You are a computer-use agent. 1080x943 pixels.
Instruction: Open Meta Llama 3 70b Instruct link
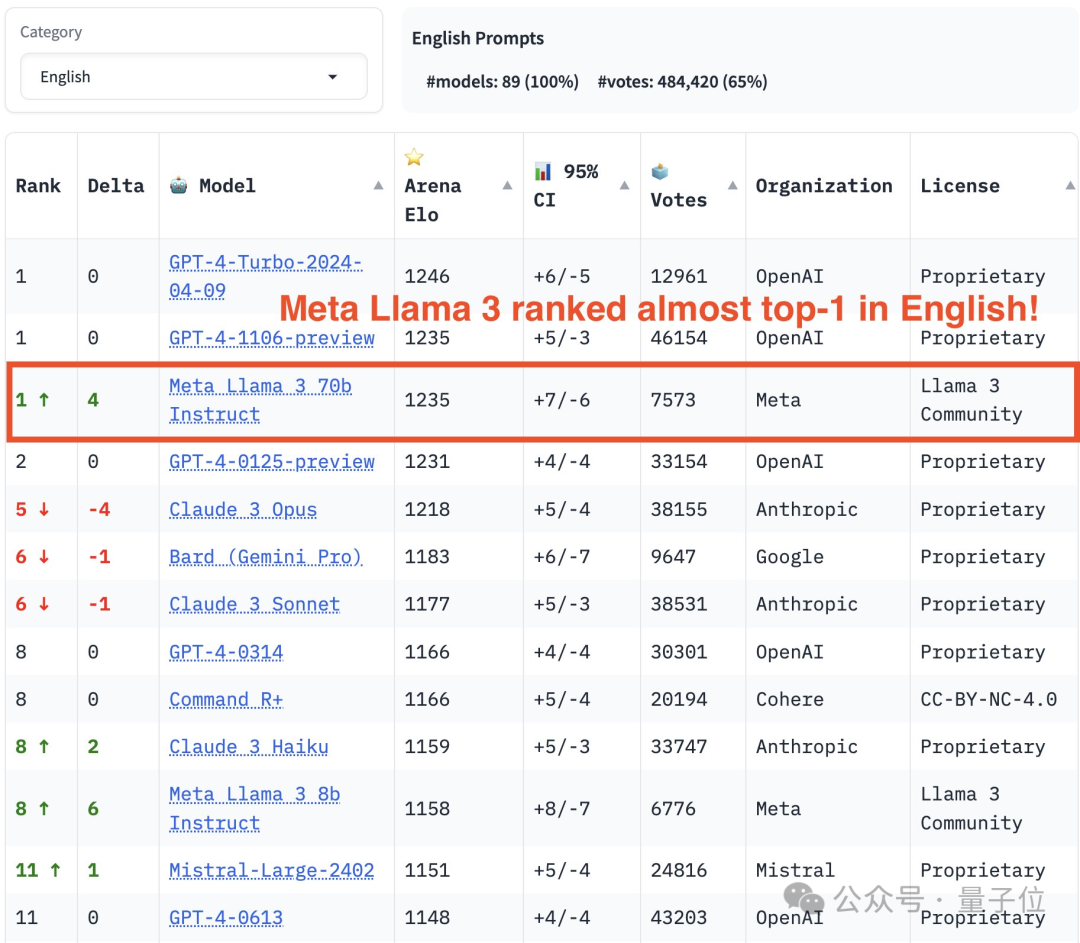point(260,400)
